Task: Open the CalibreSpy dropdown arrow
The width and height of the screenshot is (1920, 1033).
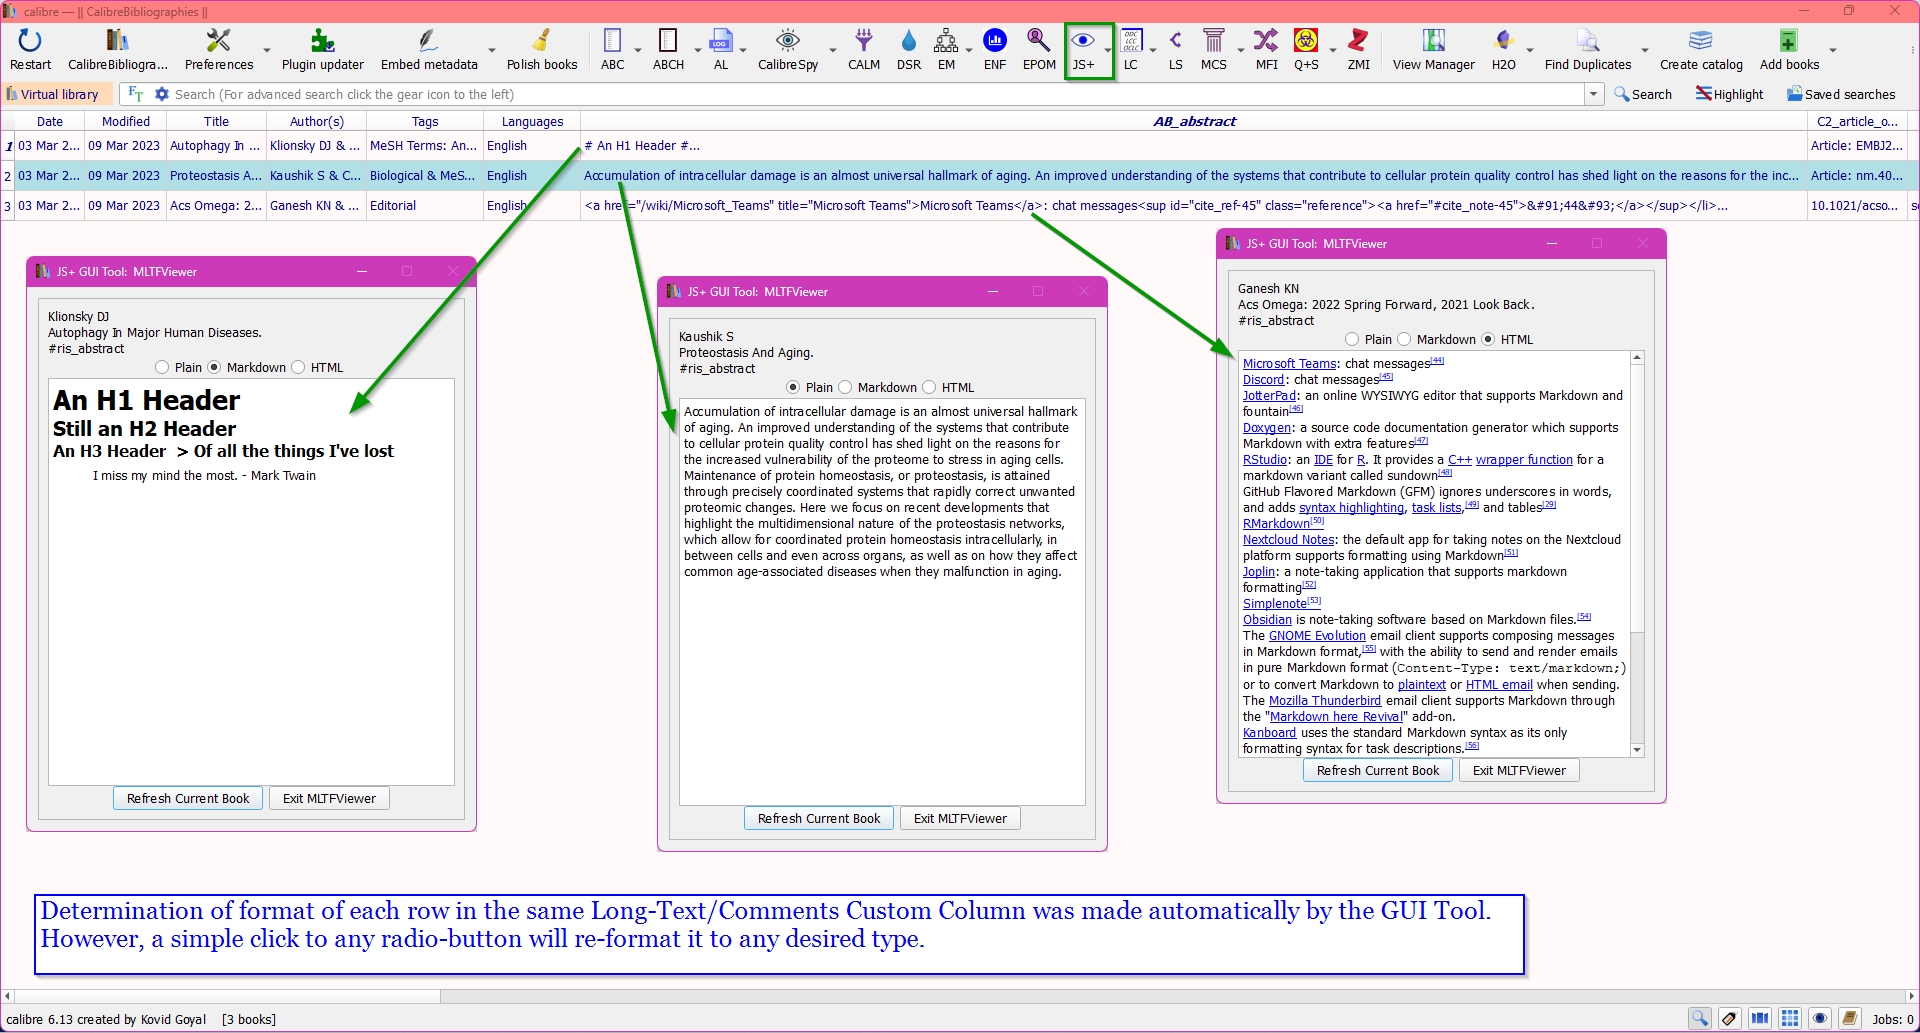Action: click(x=833, y=50)
